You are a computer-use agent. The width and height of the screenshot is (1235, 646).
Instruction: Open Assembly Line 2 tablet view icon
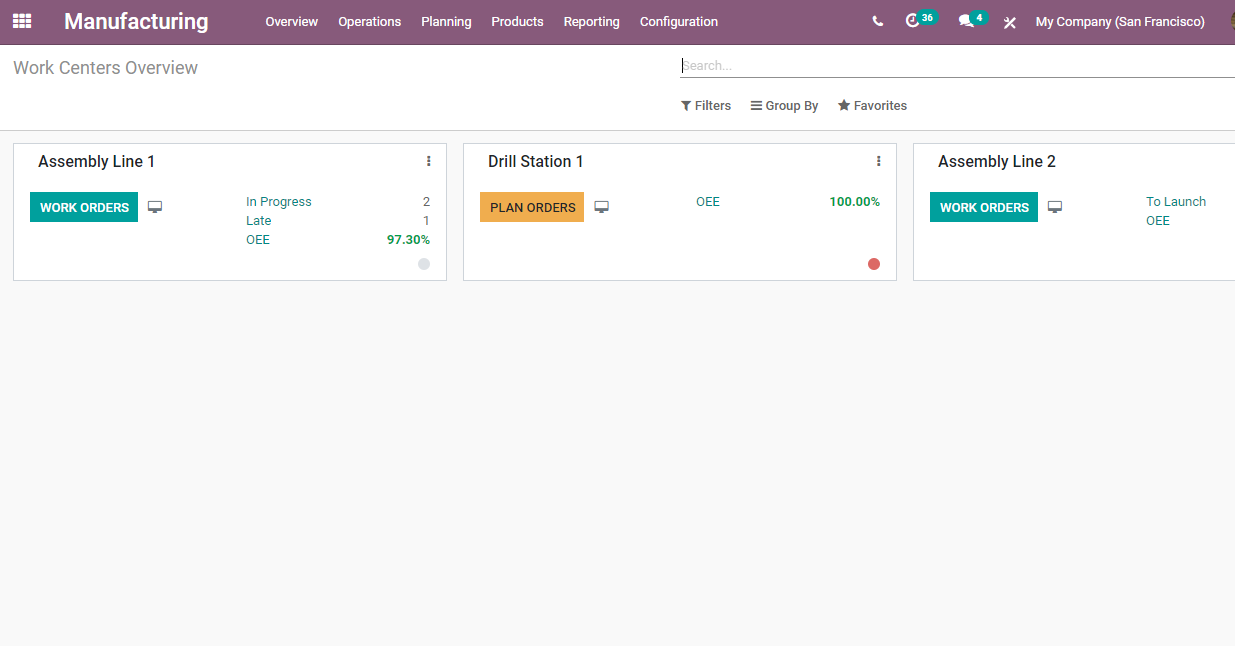point(1055,207)
